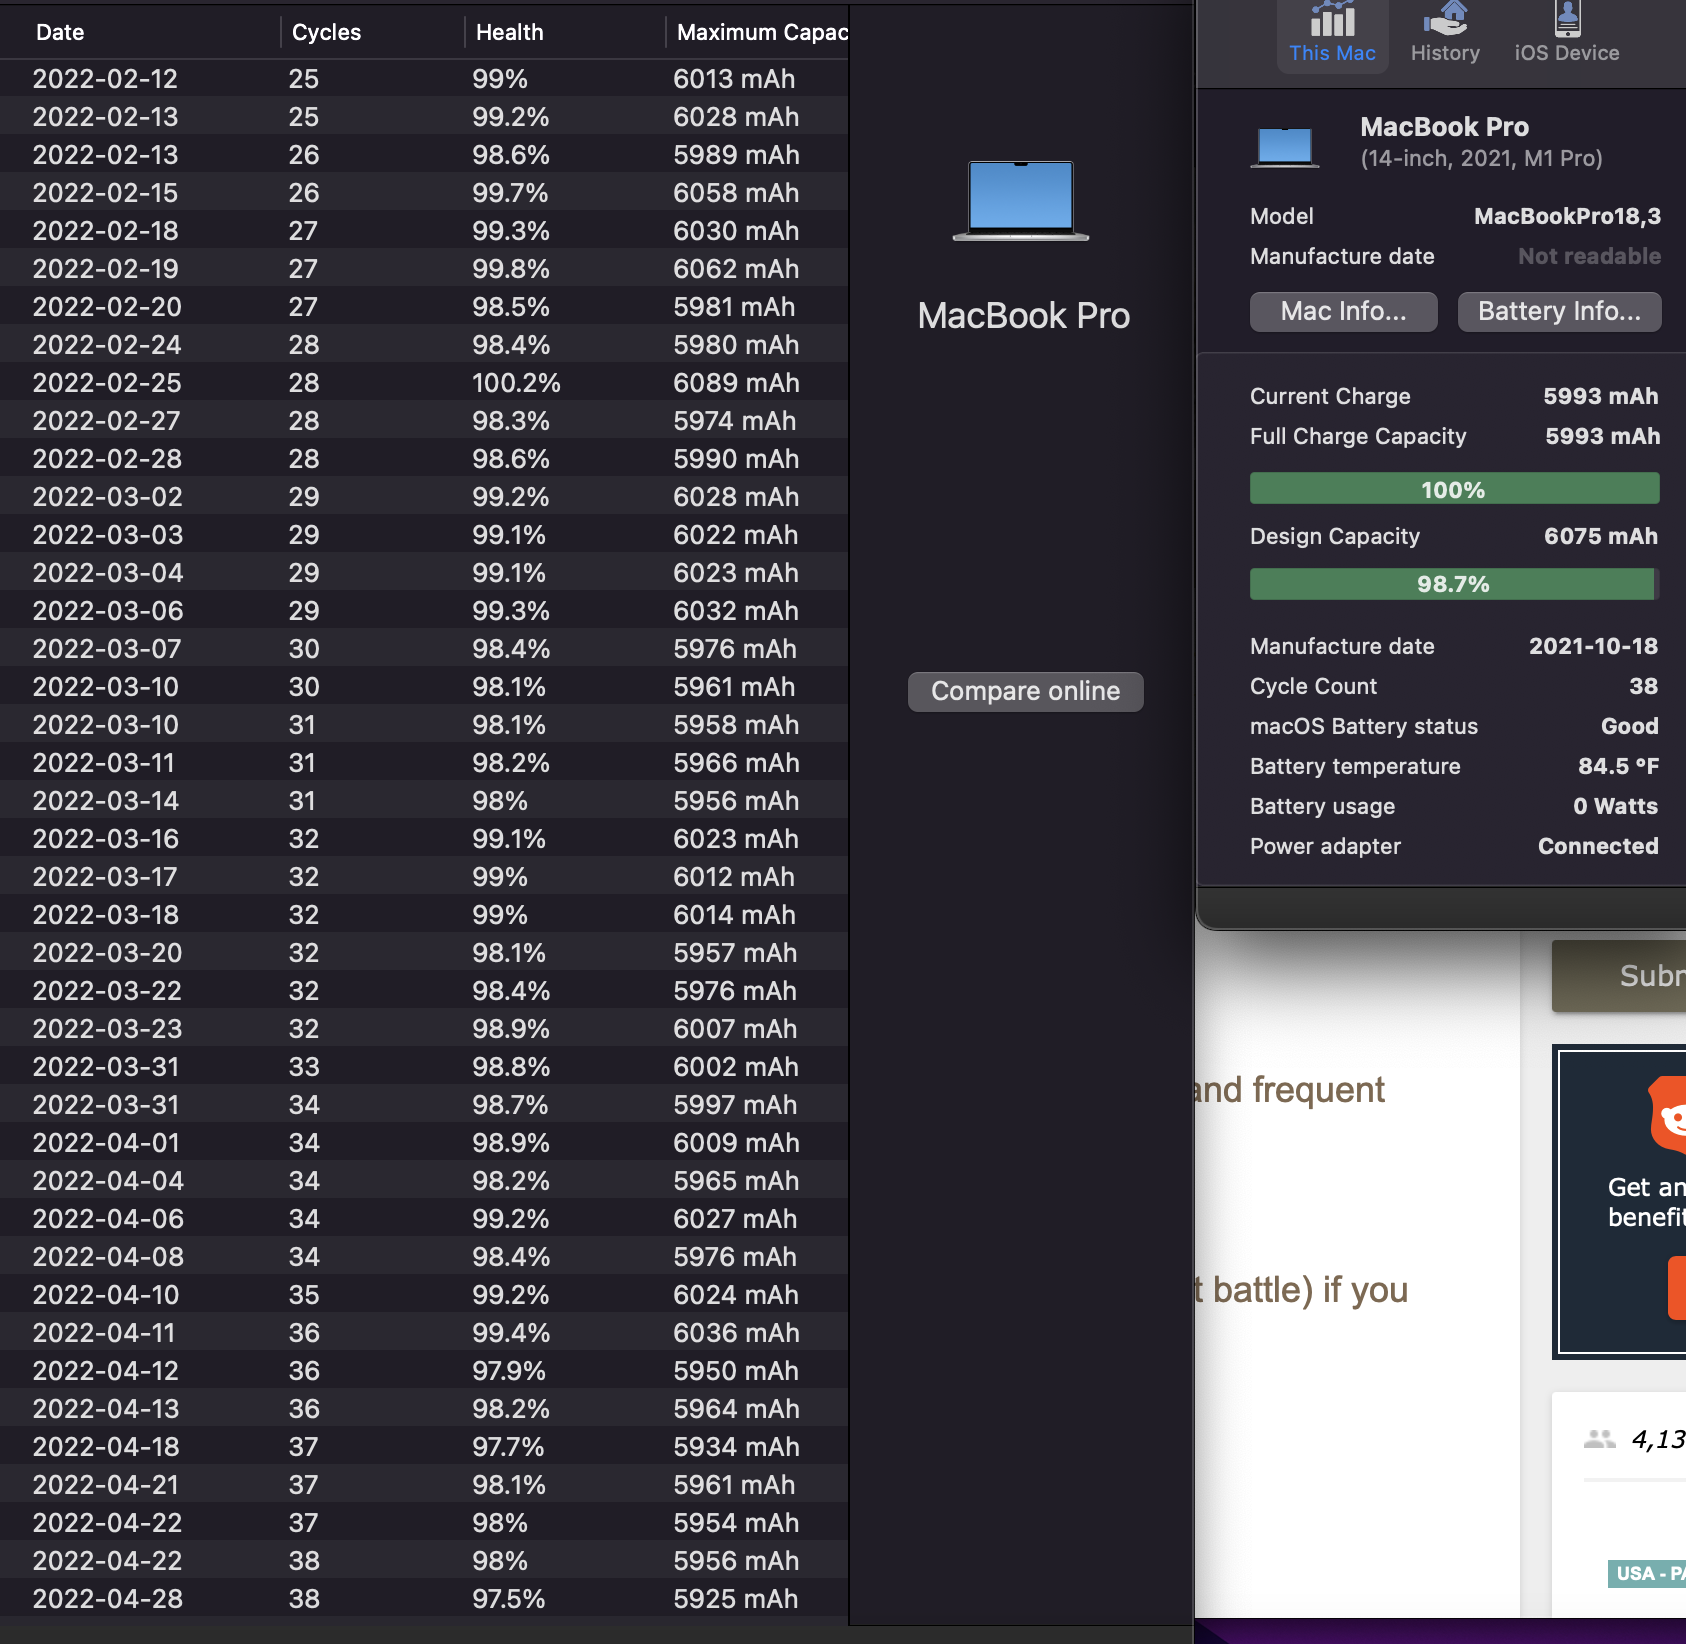This screenshot has width=1686, height=1644.
Task: Click the 6002 mAh capacity cell
Action: pos(736,1067)
